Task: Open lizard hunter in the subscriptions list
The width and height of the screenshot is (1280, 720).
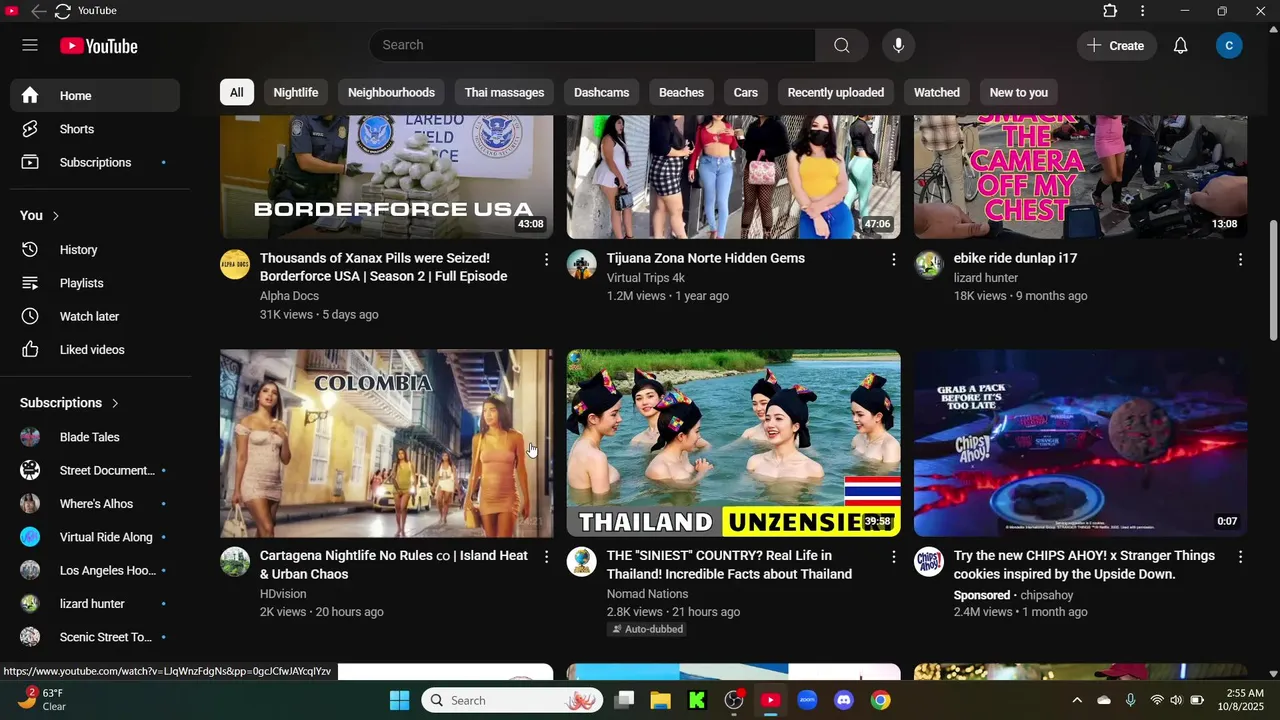Action: [95, 604]
